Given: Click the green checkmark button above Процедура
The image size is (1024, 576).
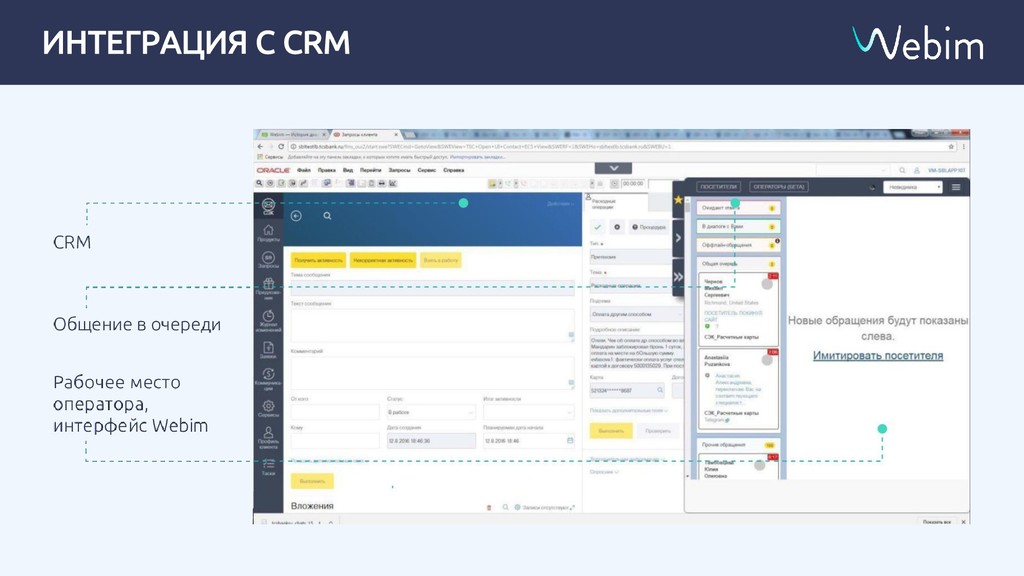Looking at the screenshot, I should pyautogui.click(x=598, y=227).
